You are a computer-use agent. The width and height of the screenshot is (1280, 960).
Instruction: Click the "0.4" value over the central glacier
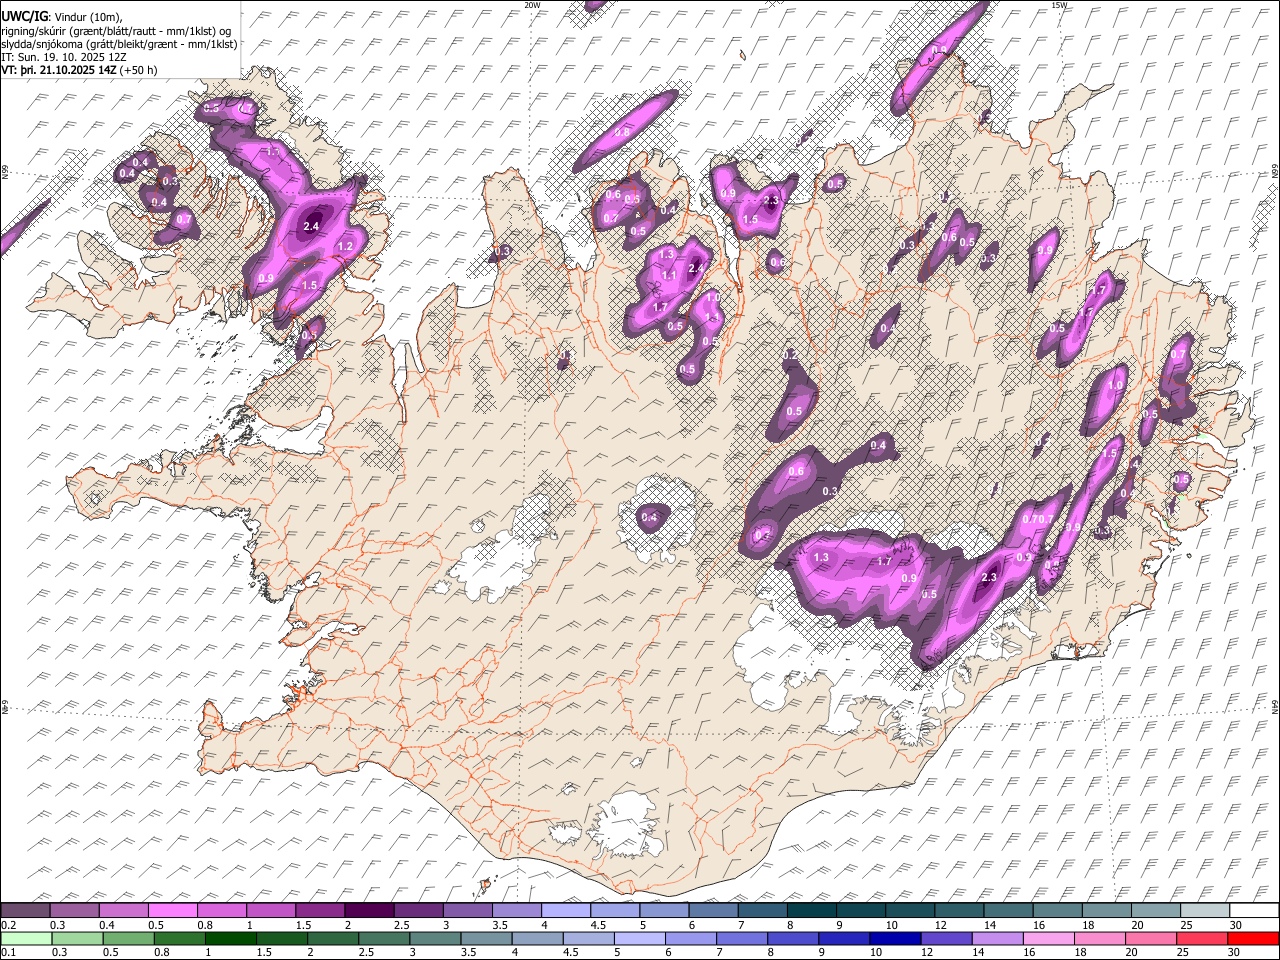(x=650, y=517)
